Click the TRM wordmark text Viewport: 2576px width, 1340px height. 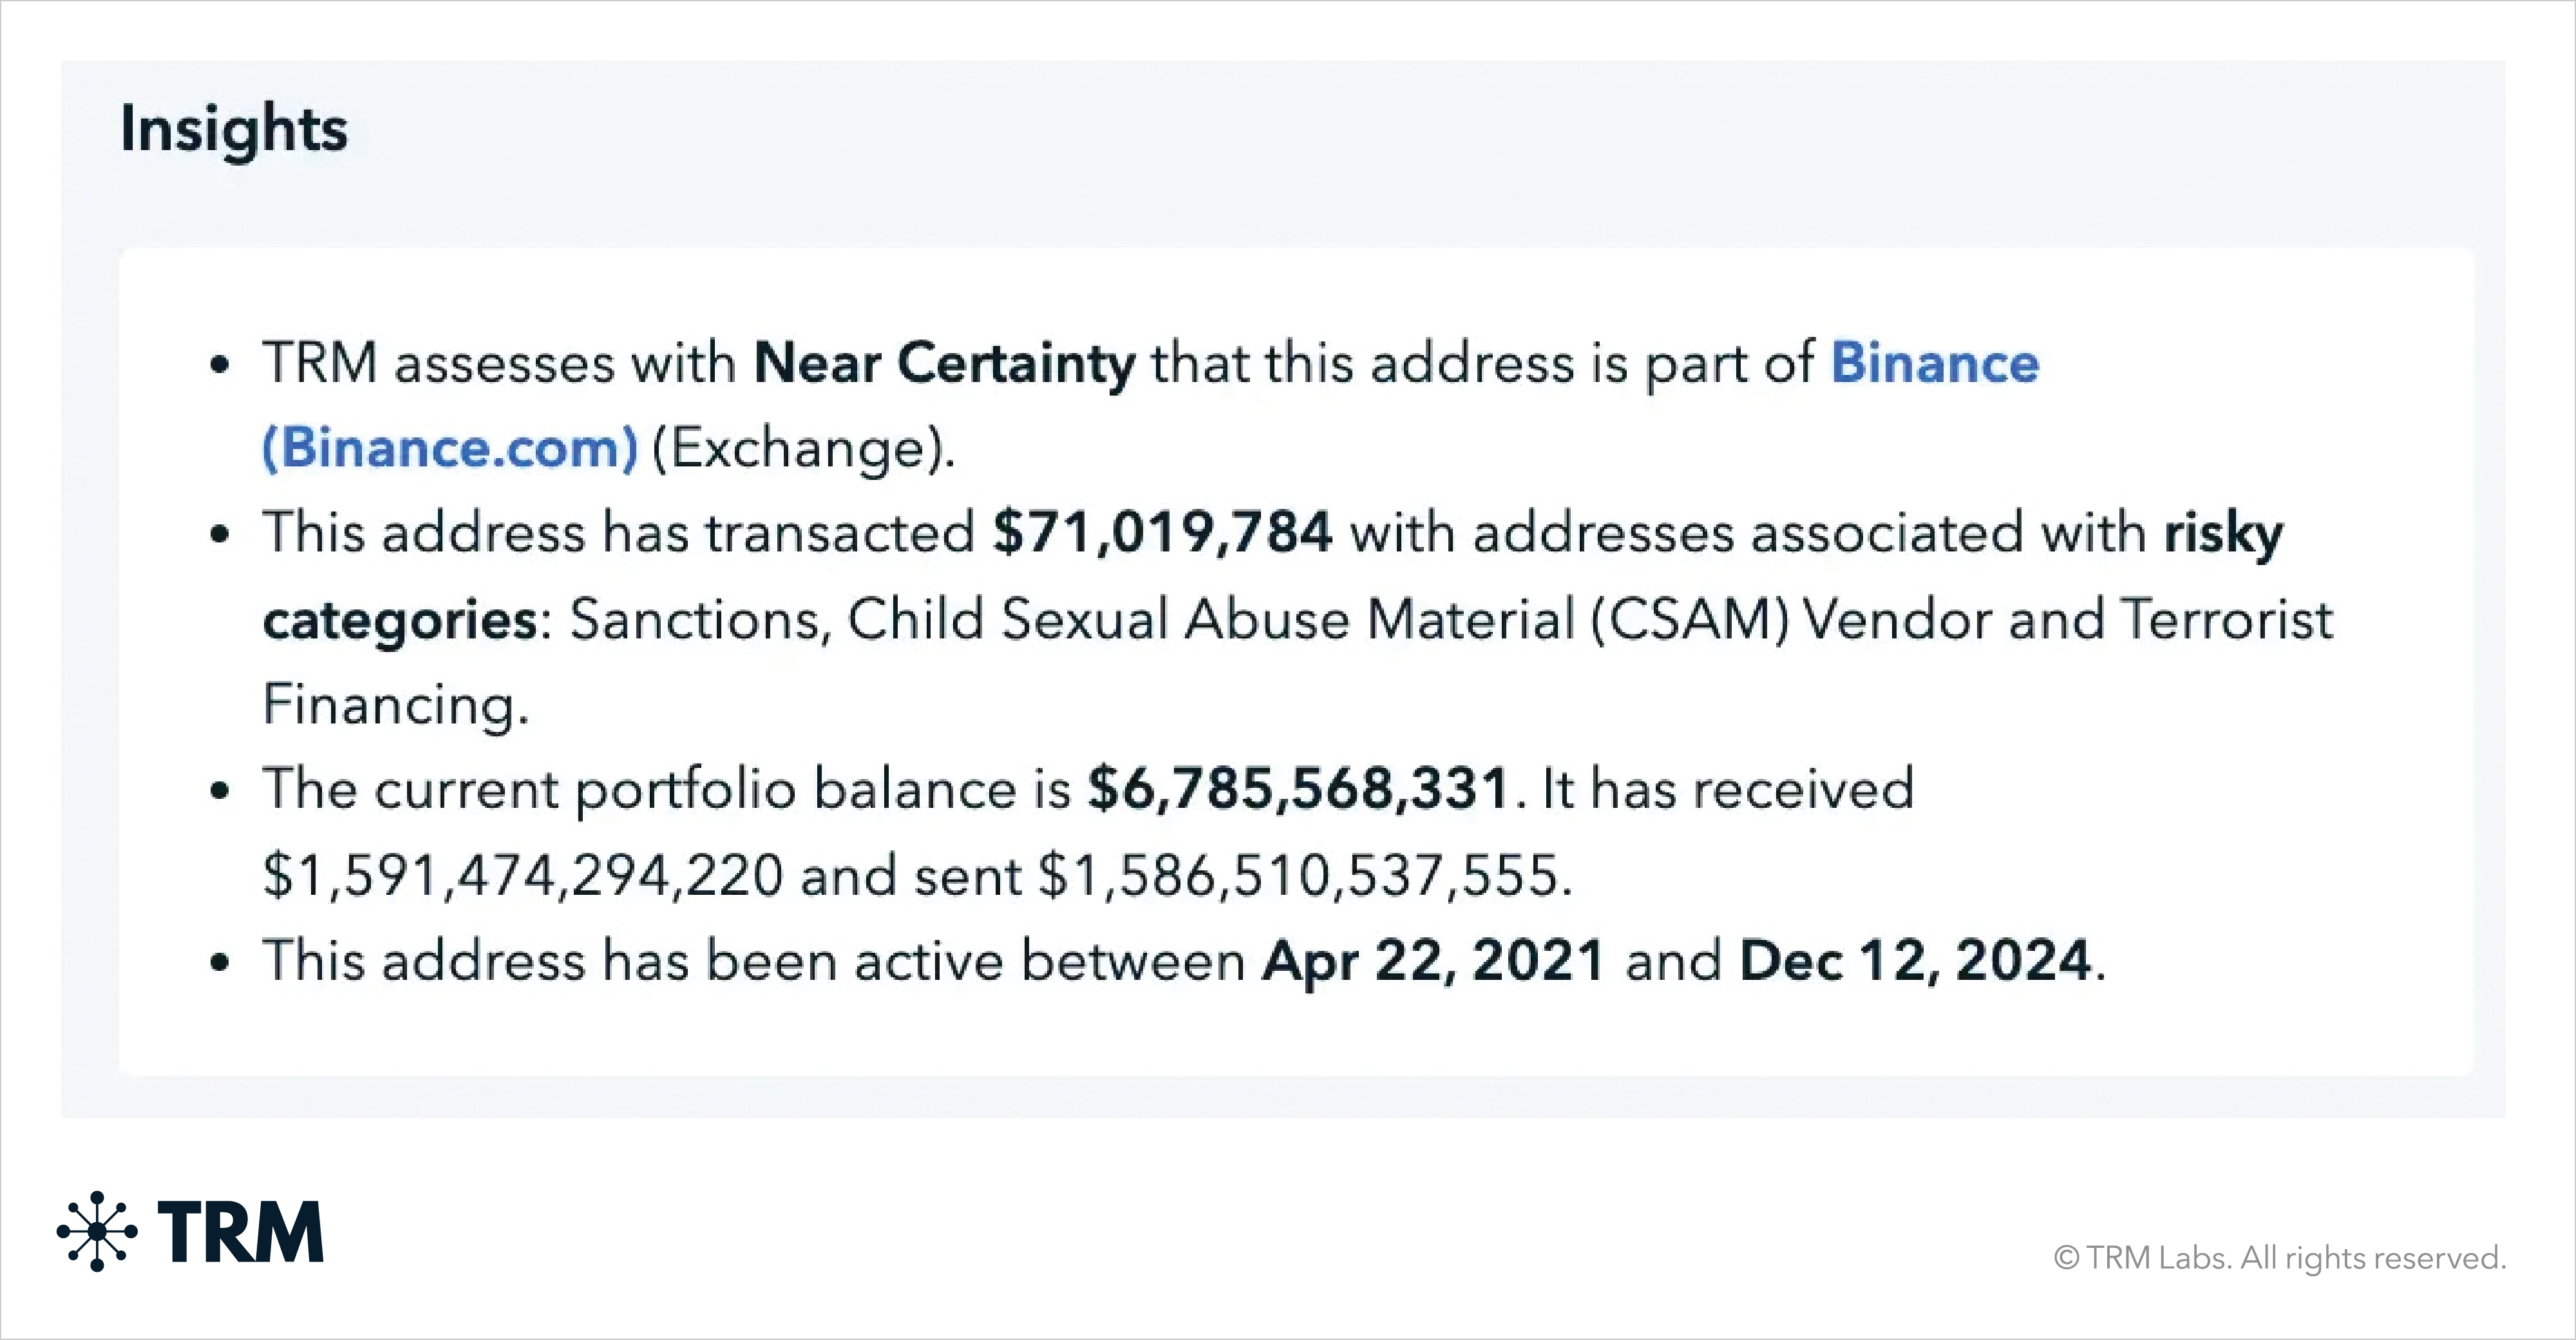241,1233
